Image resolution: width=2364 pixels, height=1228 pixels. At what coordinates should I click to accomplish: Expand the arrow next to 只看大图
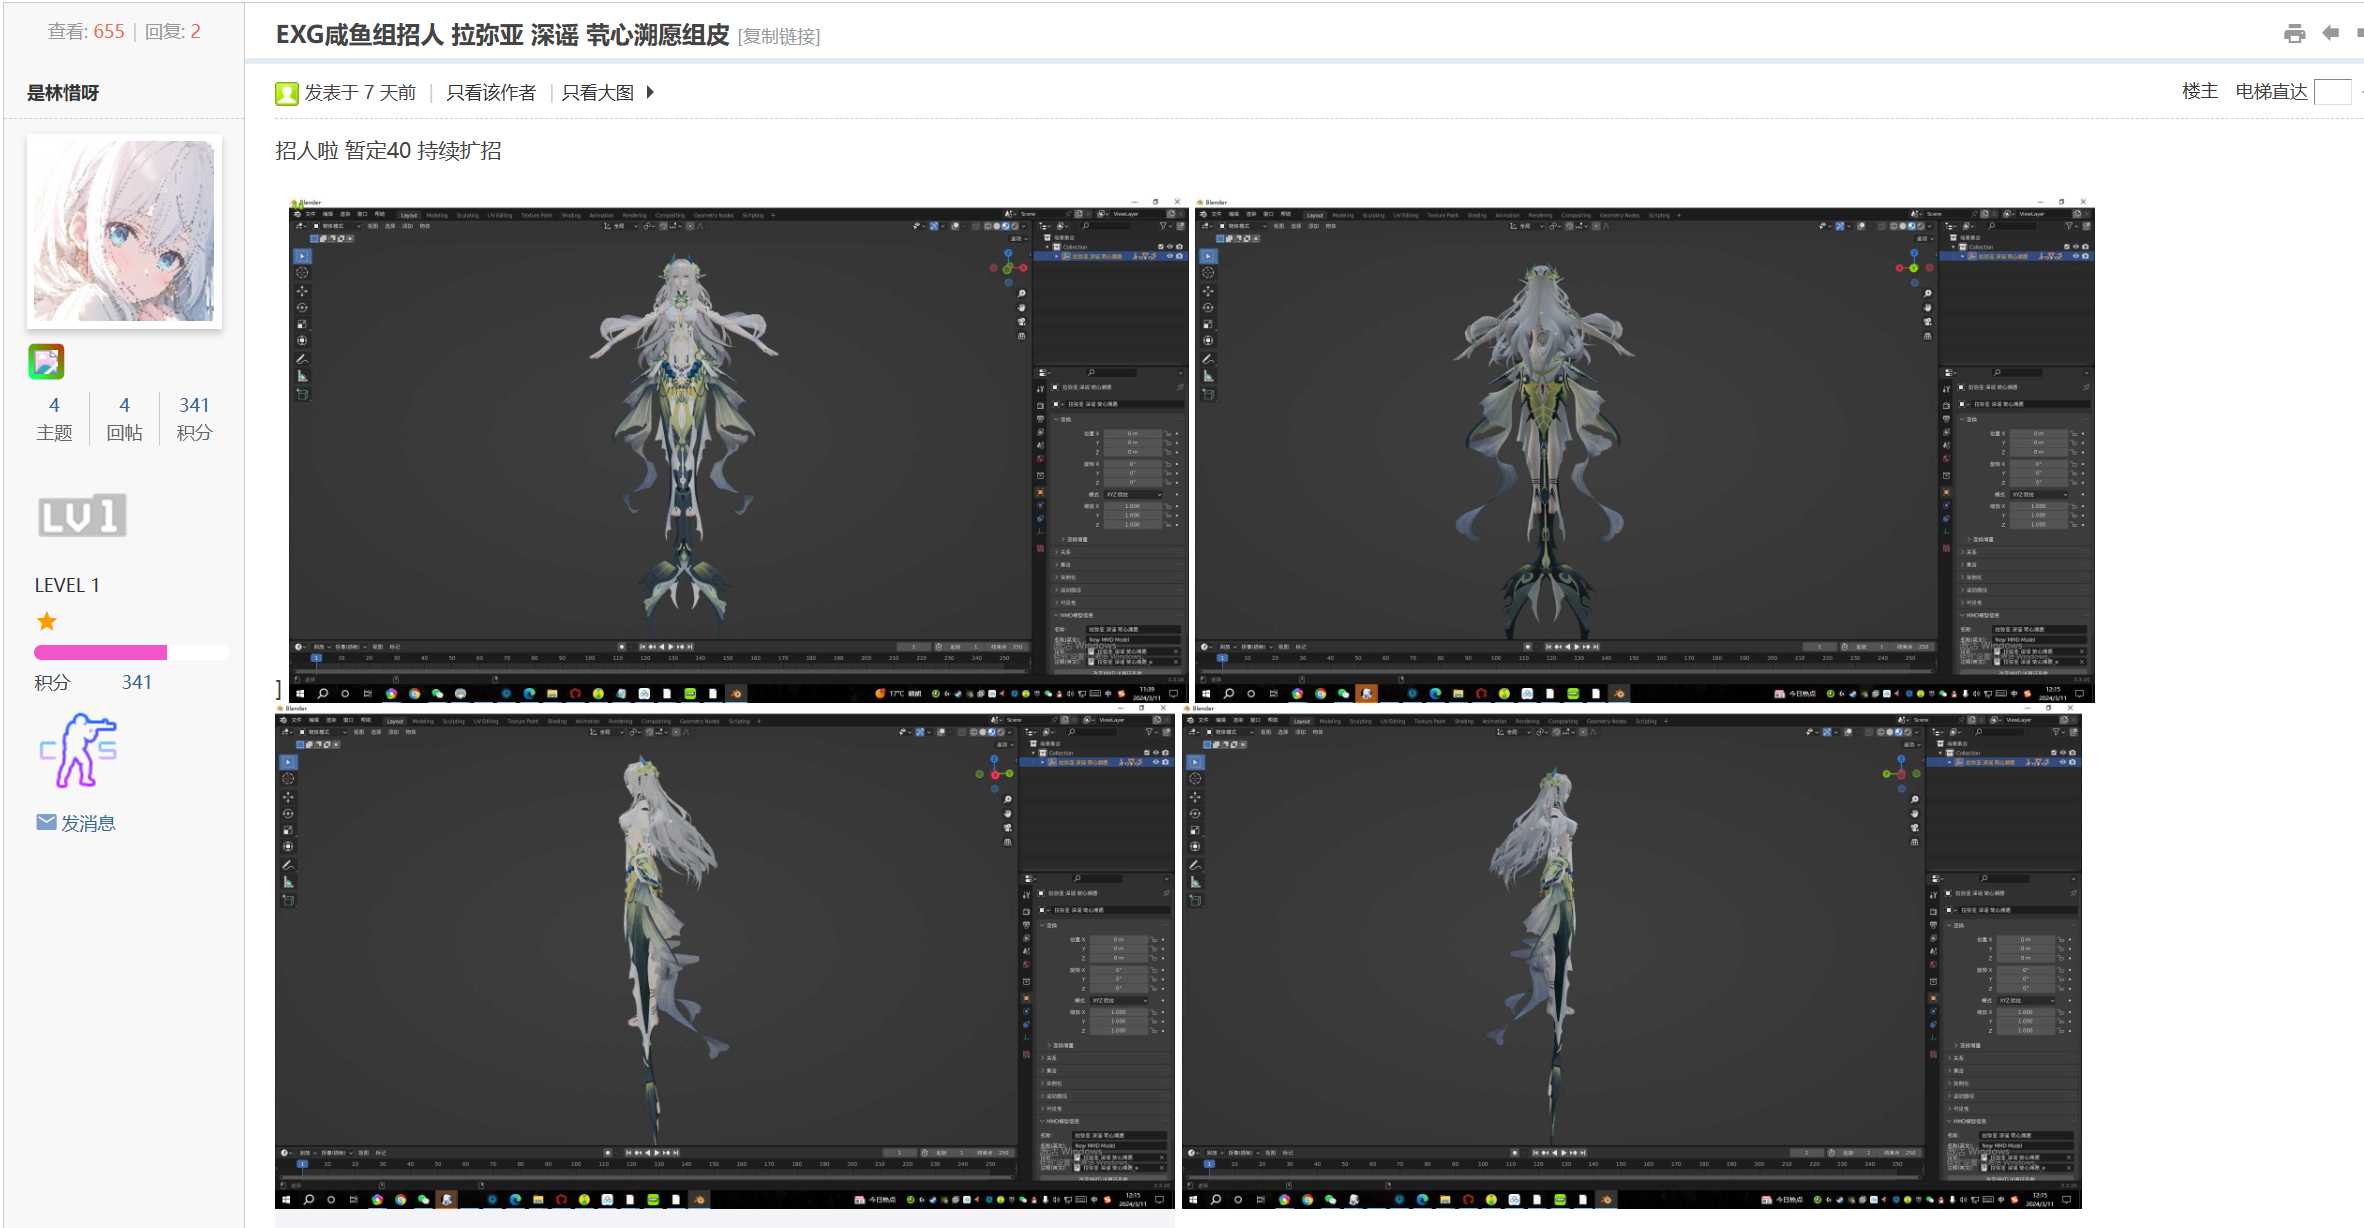[x=650, y=92]
